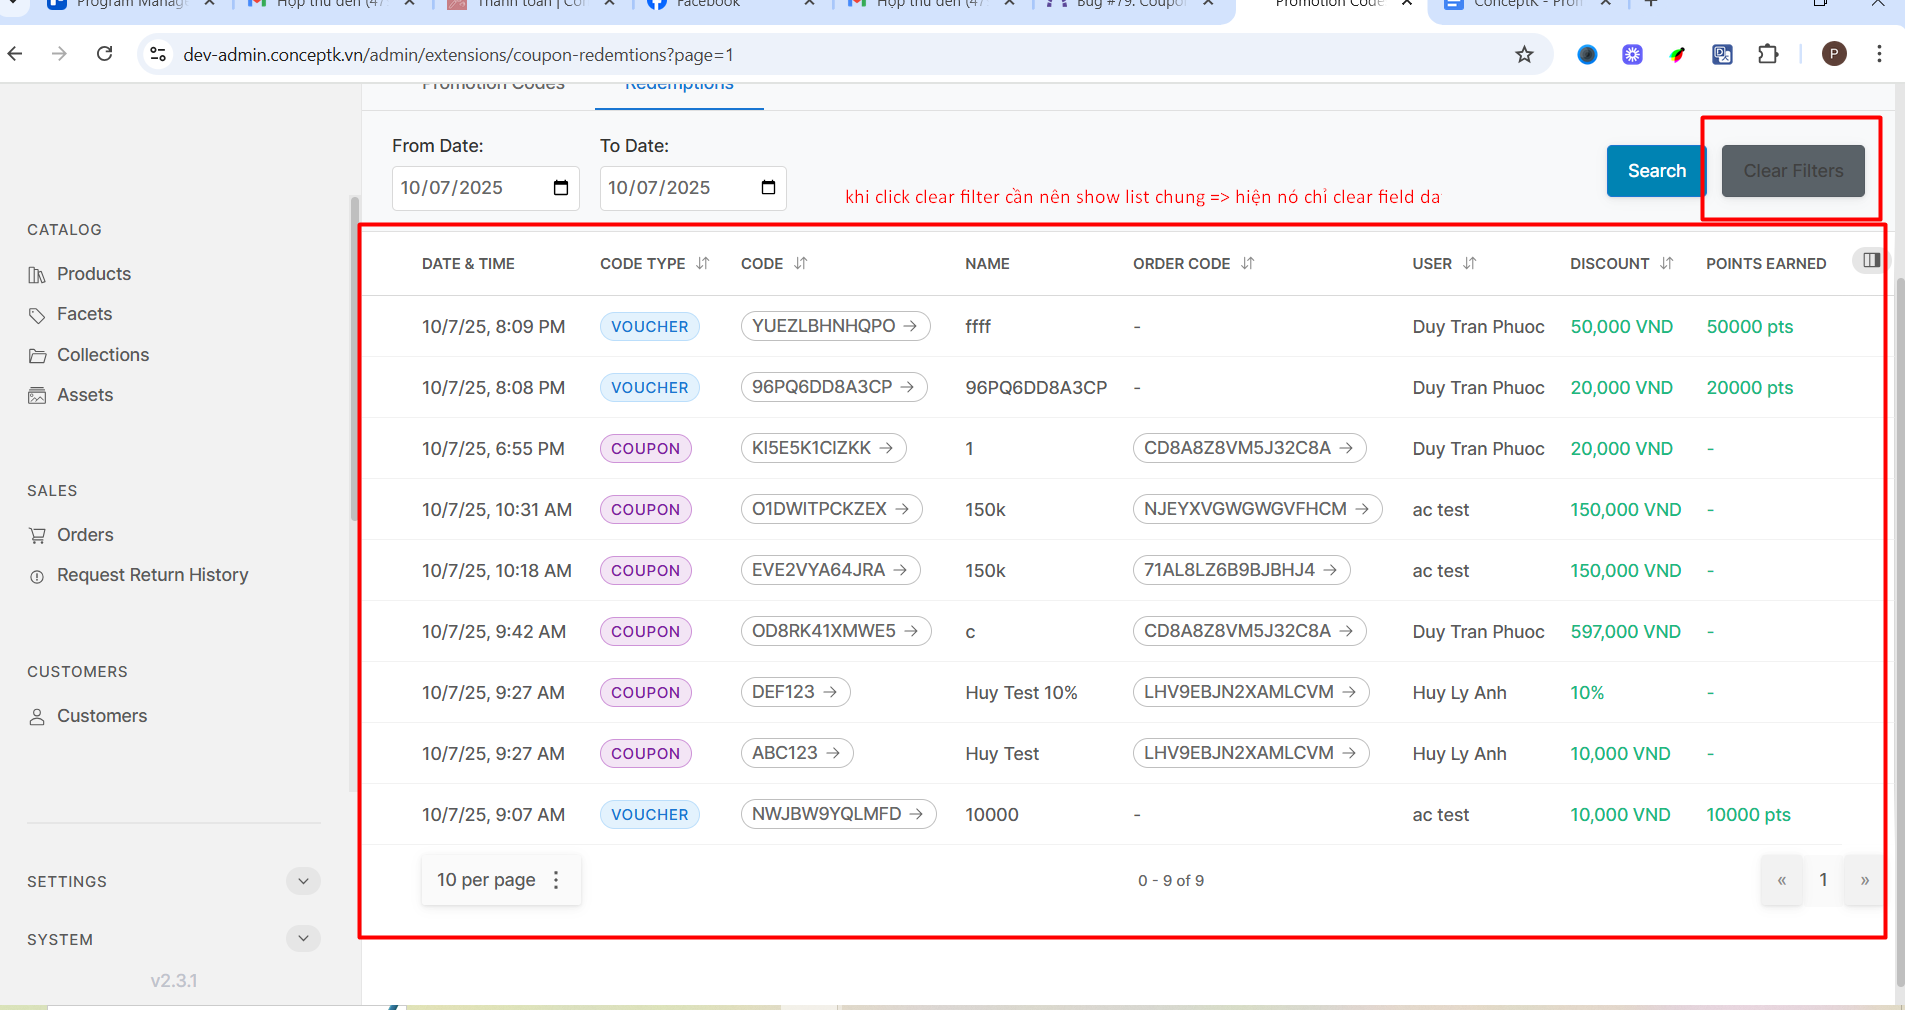The width and height of the screenshot is (1905, 1010).
Task: Go to Orders in the sidebar
Action: tap(85, 535)
